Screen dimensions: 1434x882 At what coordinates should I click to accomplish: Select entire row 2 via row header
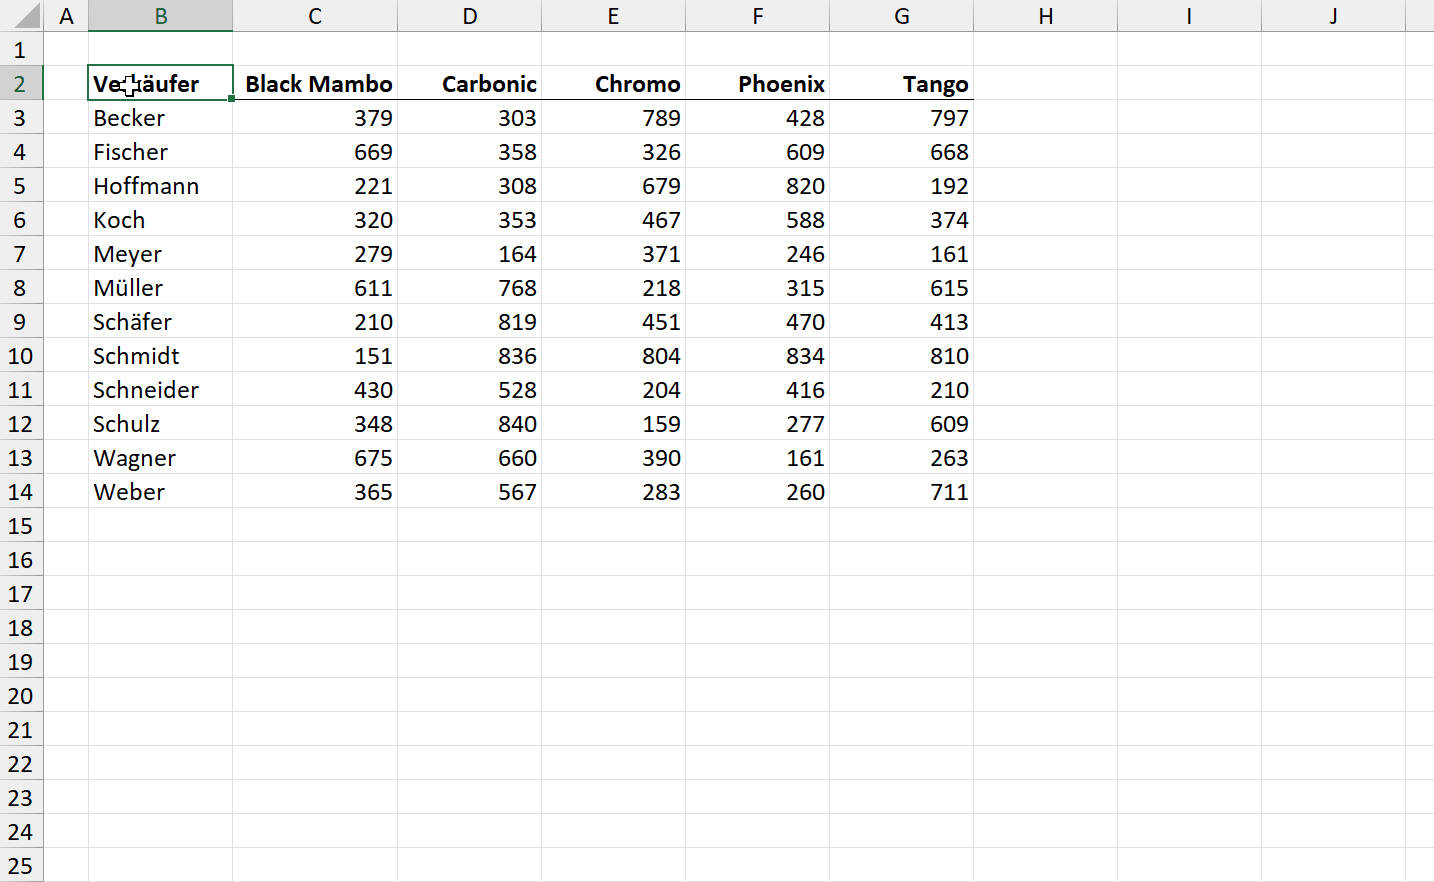pos(20,84)
